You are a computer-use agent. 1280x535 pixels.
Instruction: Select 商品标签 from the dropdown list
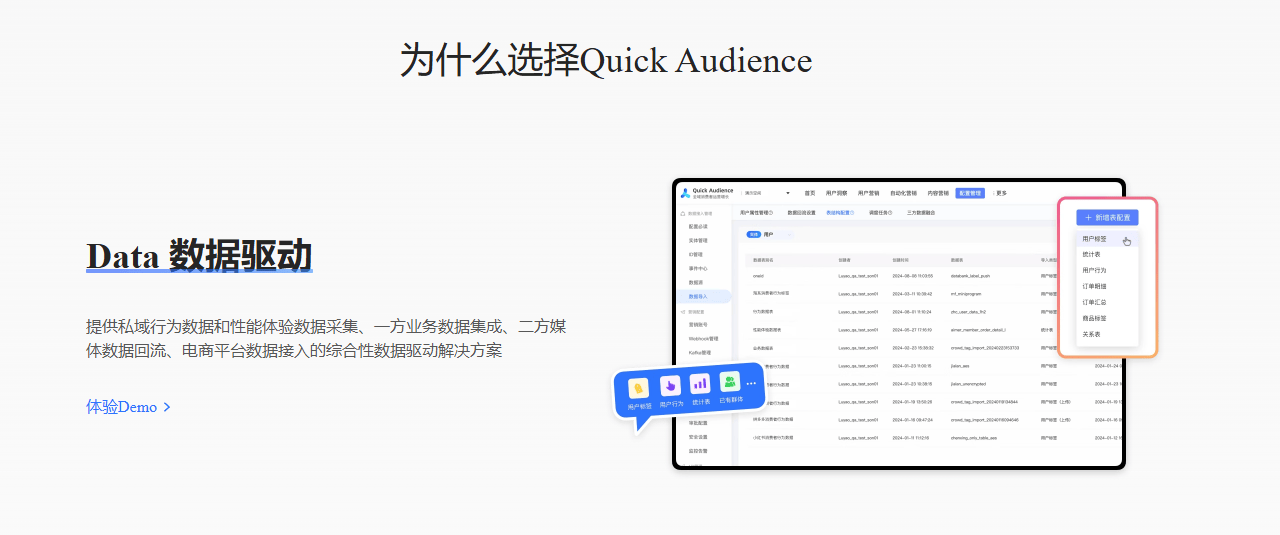click(1095, 318)
